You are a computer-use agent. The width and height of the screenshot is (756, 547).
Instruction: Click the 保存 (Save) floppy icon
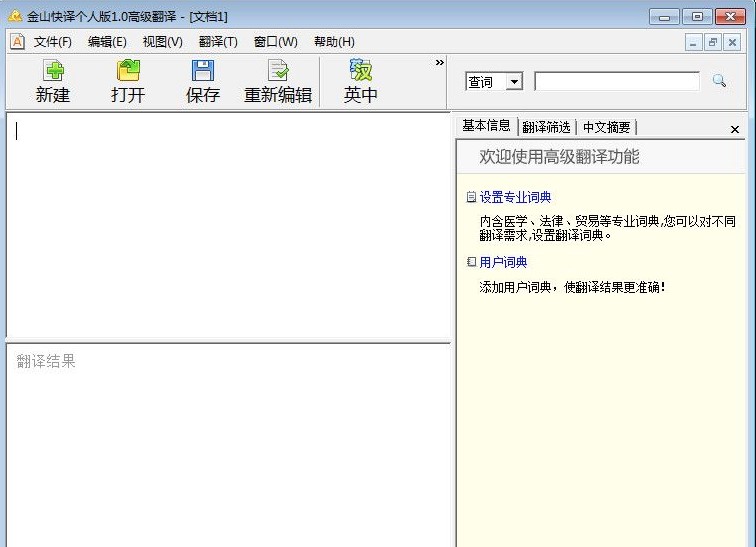click(203, 71)
